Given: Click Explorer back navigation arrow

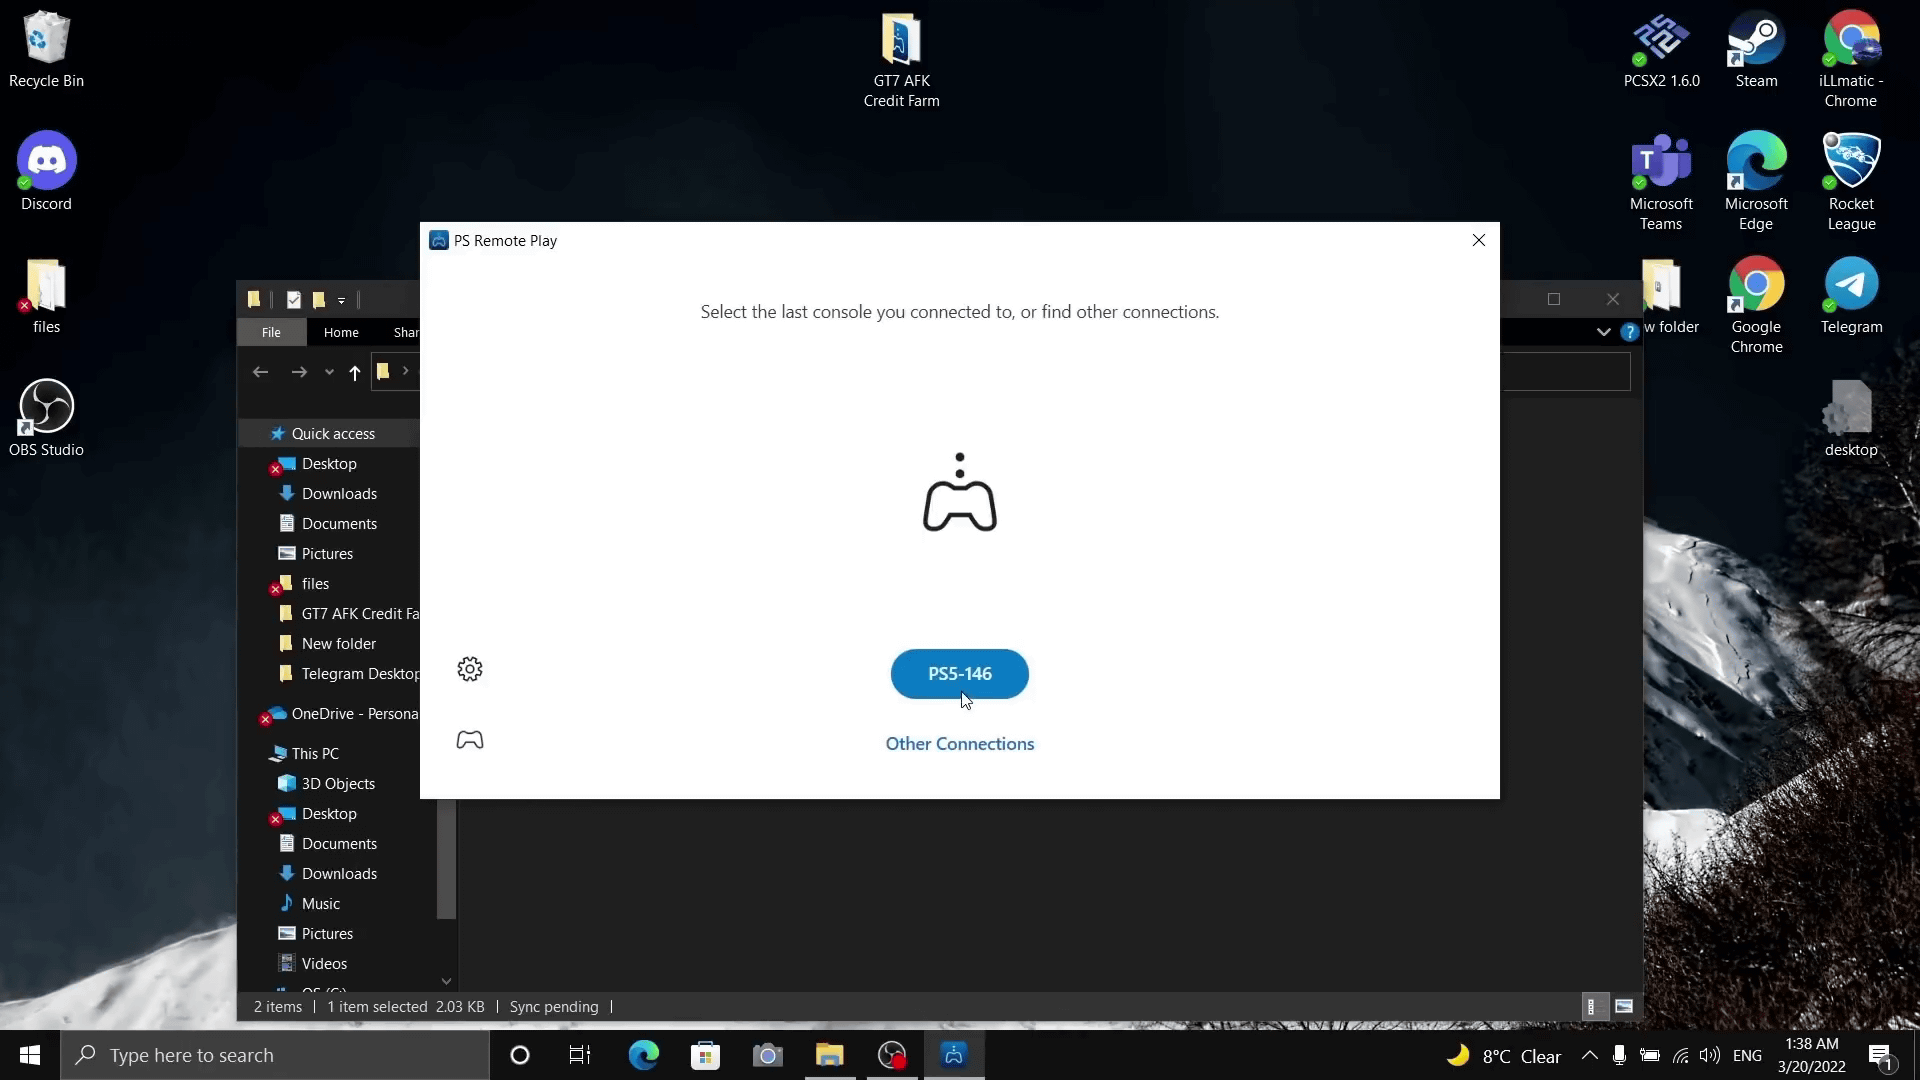Looking at the screenshot, I should [x=261, y=372].
